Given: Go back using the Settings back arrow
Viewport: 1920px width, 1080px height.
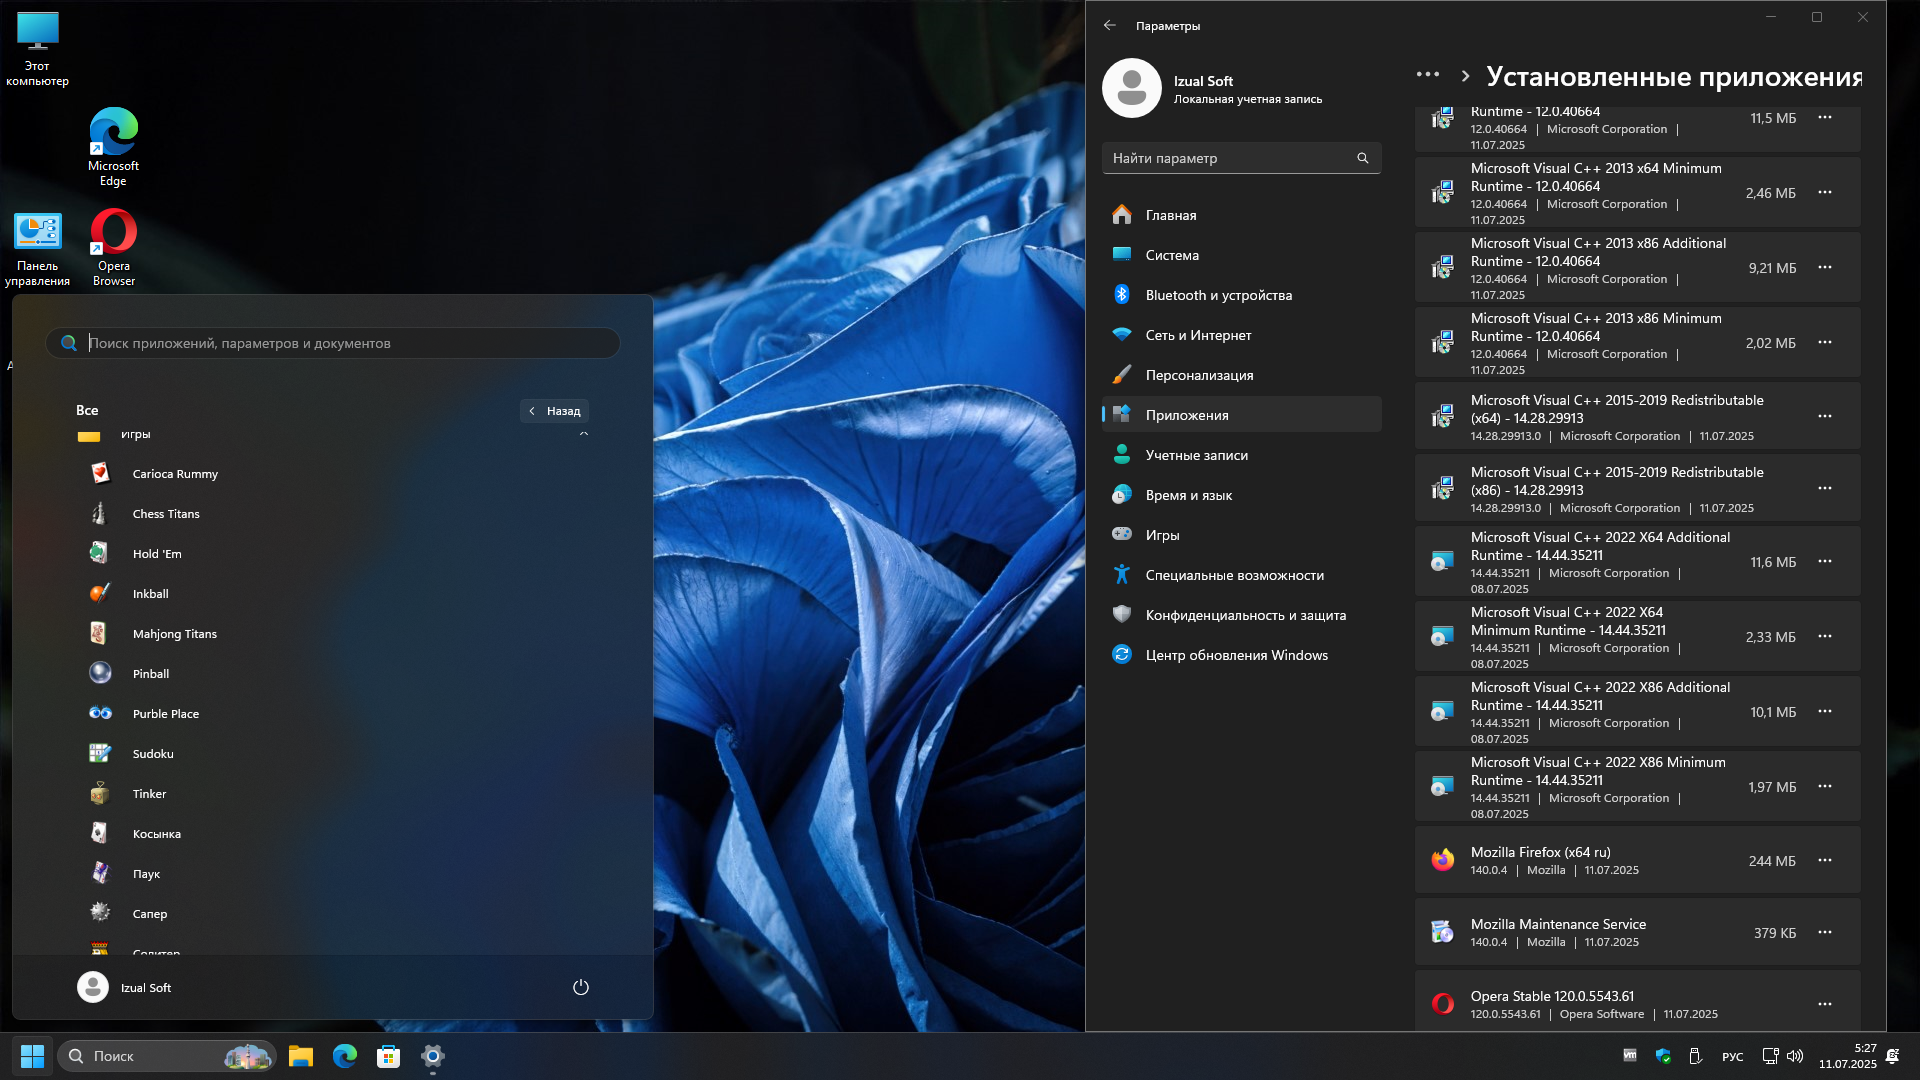Looking at the screenshot, I should point(1110,25).
